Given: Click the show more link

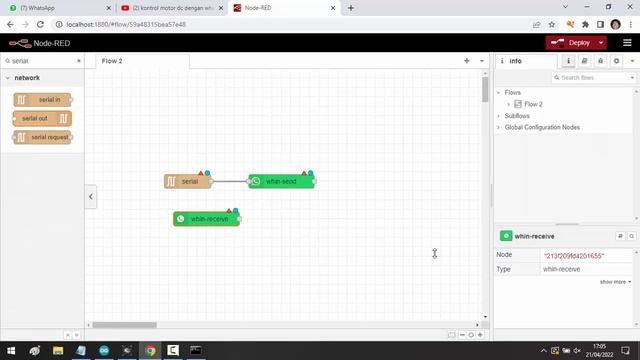Looking at the screenshot, I should [615, 282].
